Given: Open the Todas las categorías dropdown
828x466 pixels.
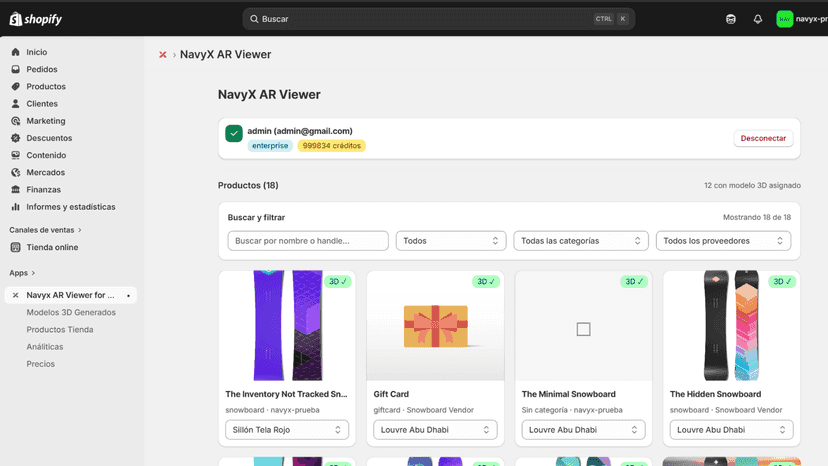Looking at the screenshot, I should [x=581, y=240].
